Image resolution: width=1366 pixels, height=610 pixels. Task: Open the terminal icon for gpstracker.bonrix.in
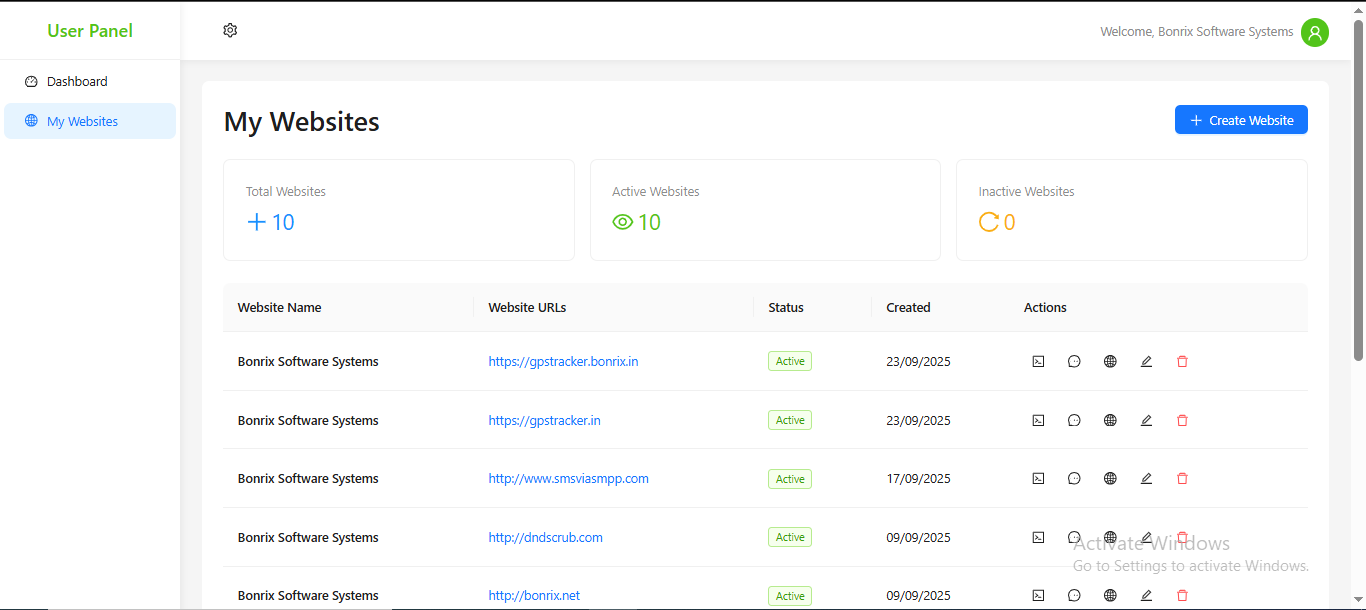[1038, 361]
